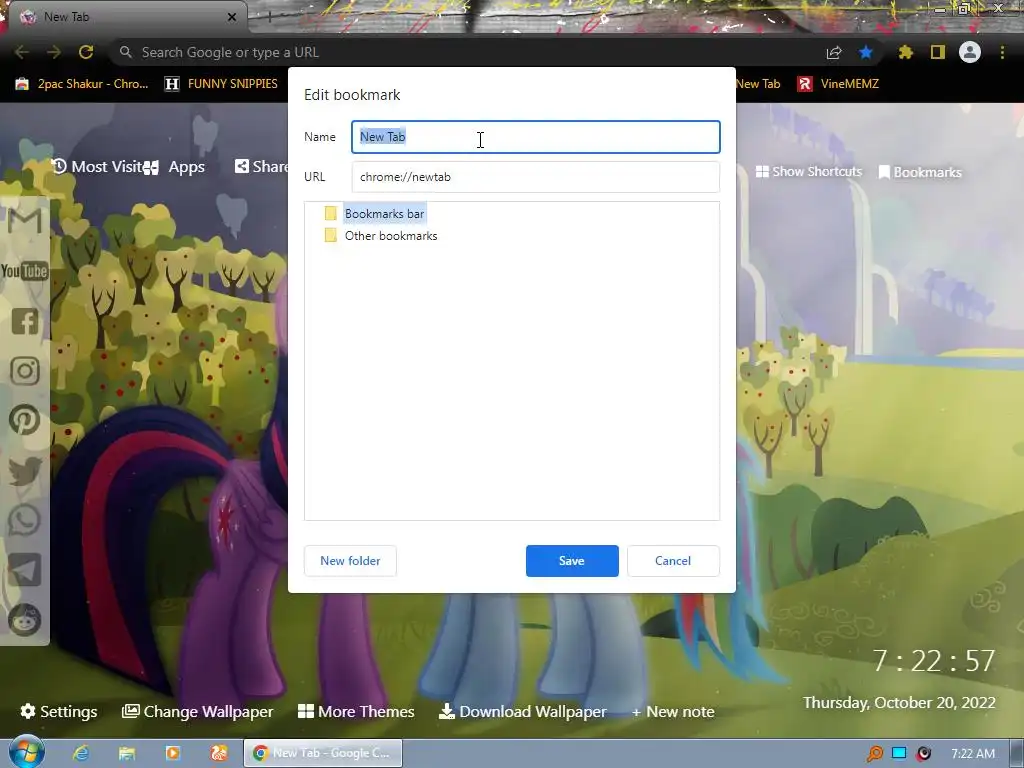
Task: Open the media player taskbar icon
Action: 172,753
